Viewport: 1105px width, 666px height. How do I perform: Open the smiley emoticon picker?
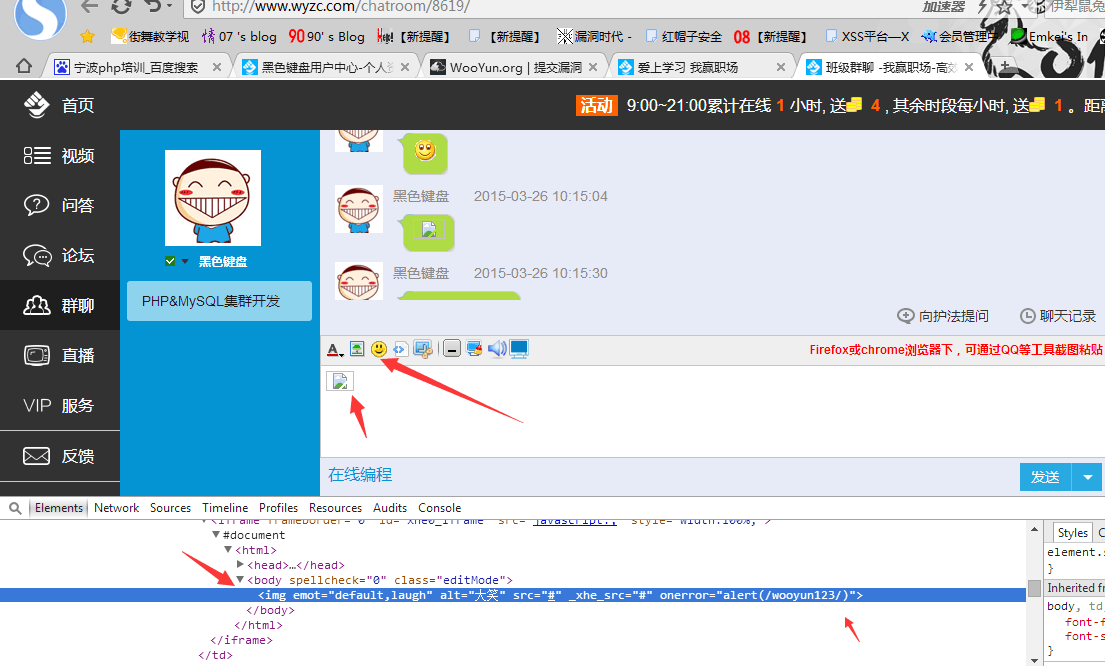[379, 349]
